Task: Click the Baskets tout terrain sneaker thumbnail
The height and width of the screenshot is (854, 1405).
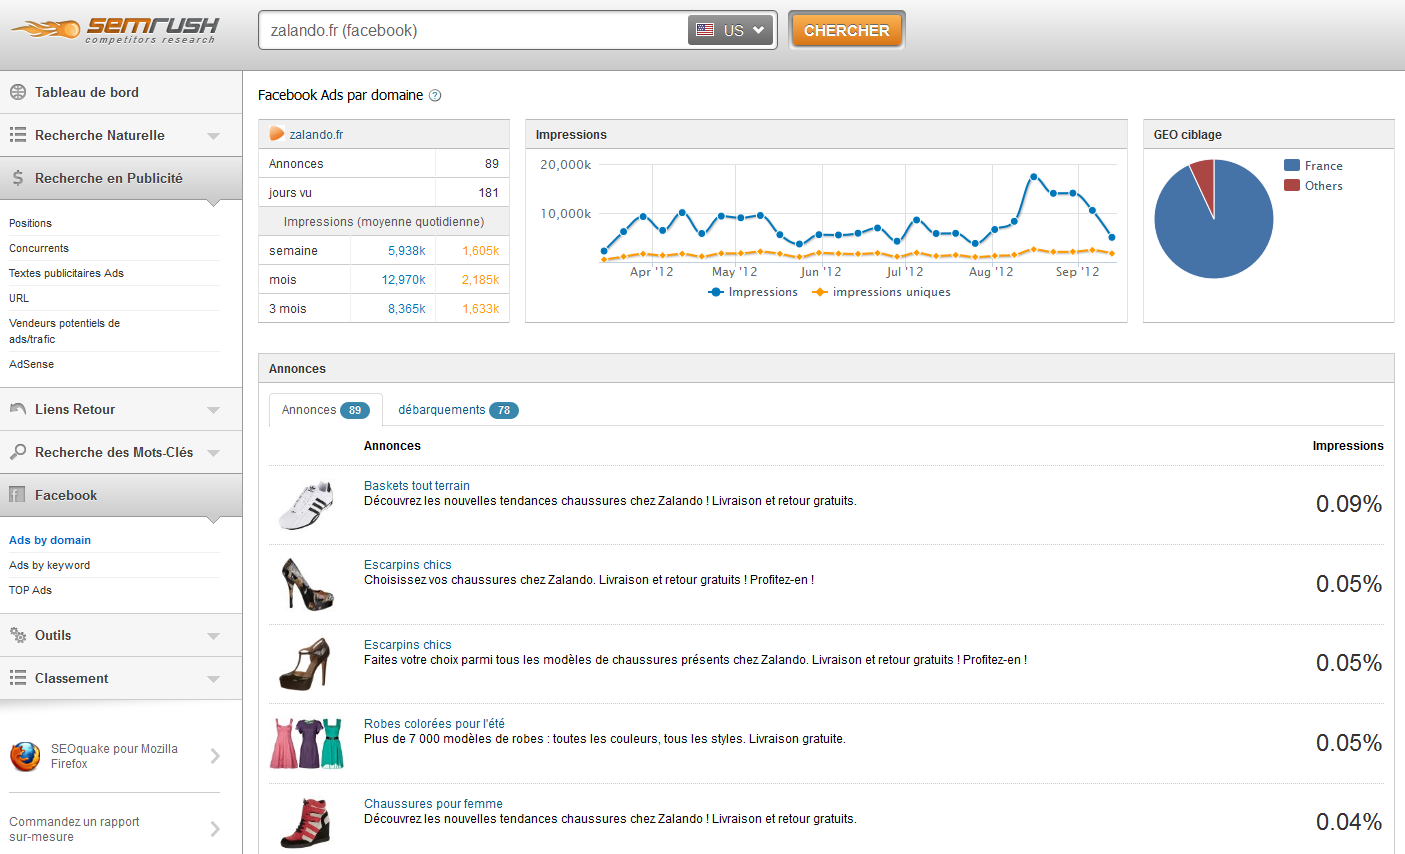Action: click(x=307, y=505)
